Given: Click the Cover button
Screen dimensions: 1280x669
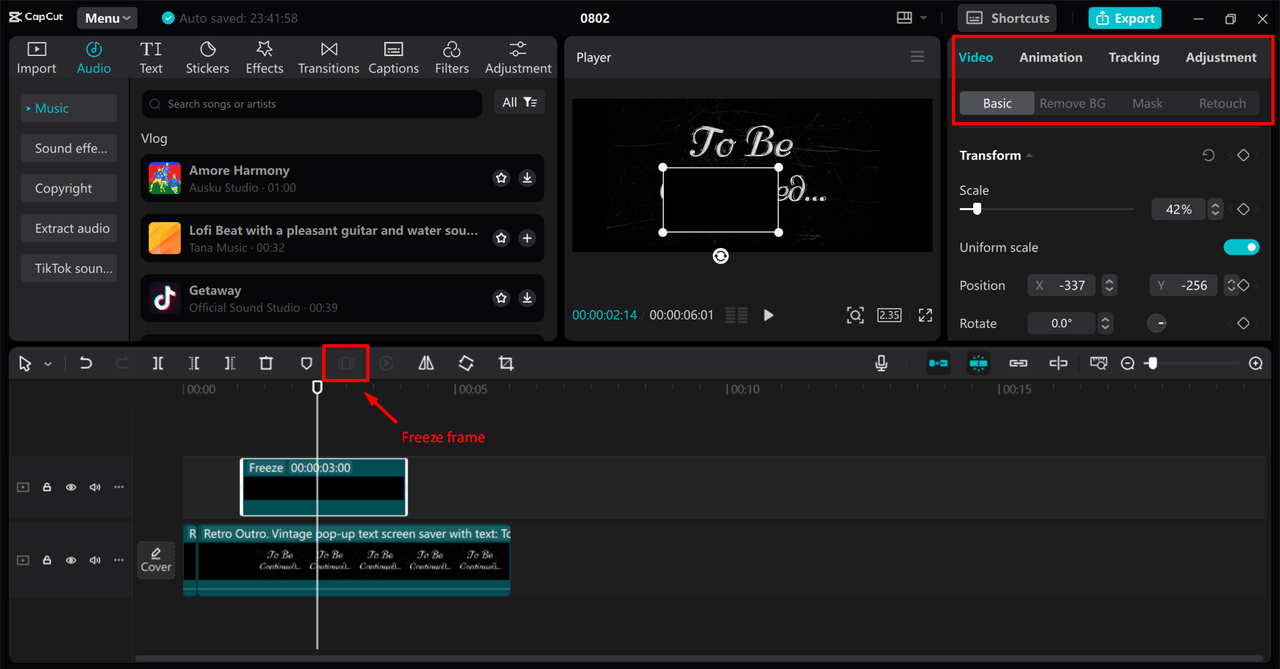Looking at the screenshot, I should [156, 560].
